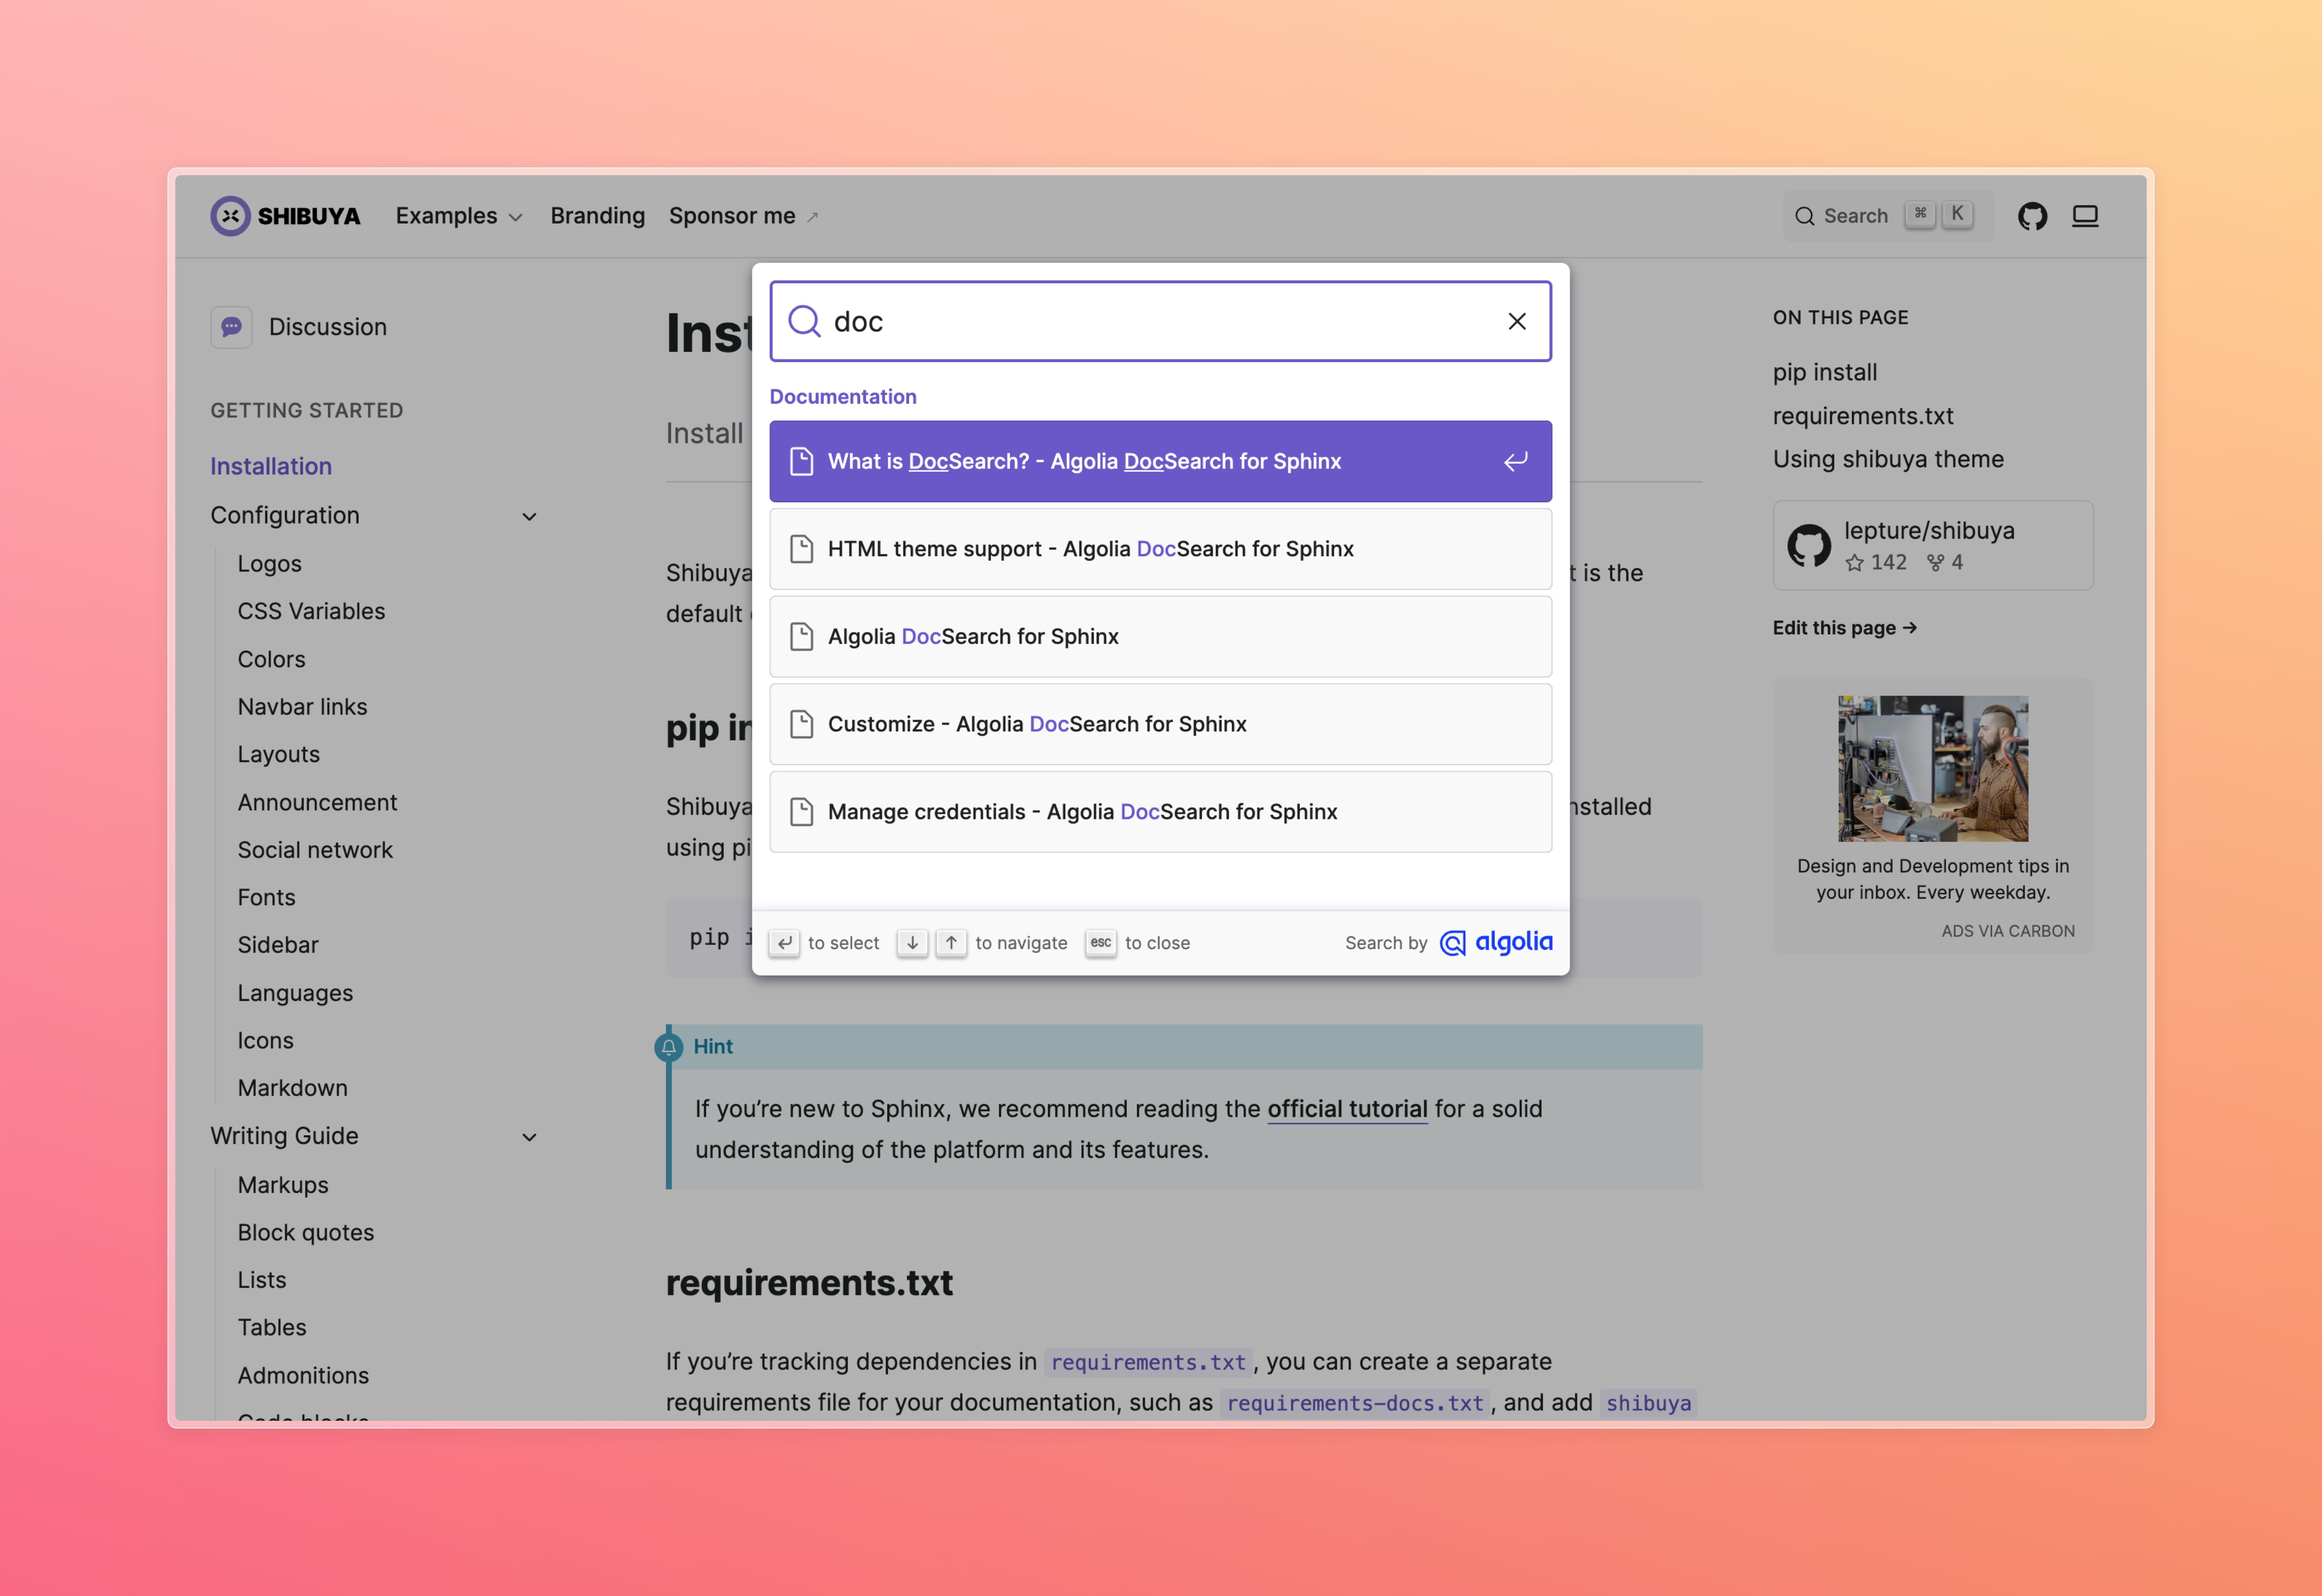2322x1596 pixels.
Task: Open the Branding nav link
Action: [x=598, y=216]
